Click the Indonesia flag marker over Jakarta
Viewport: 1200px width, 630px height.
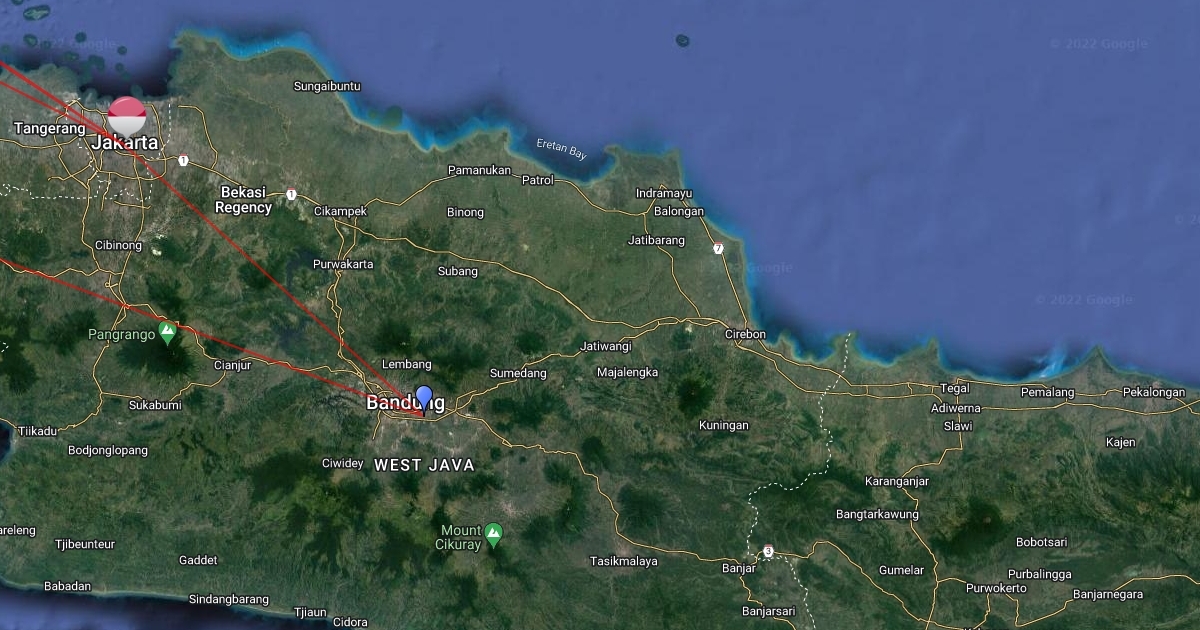[127, 116]
